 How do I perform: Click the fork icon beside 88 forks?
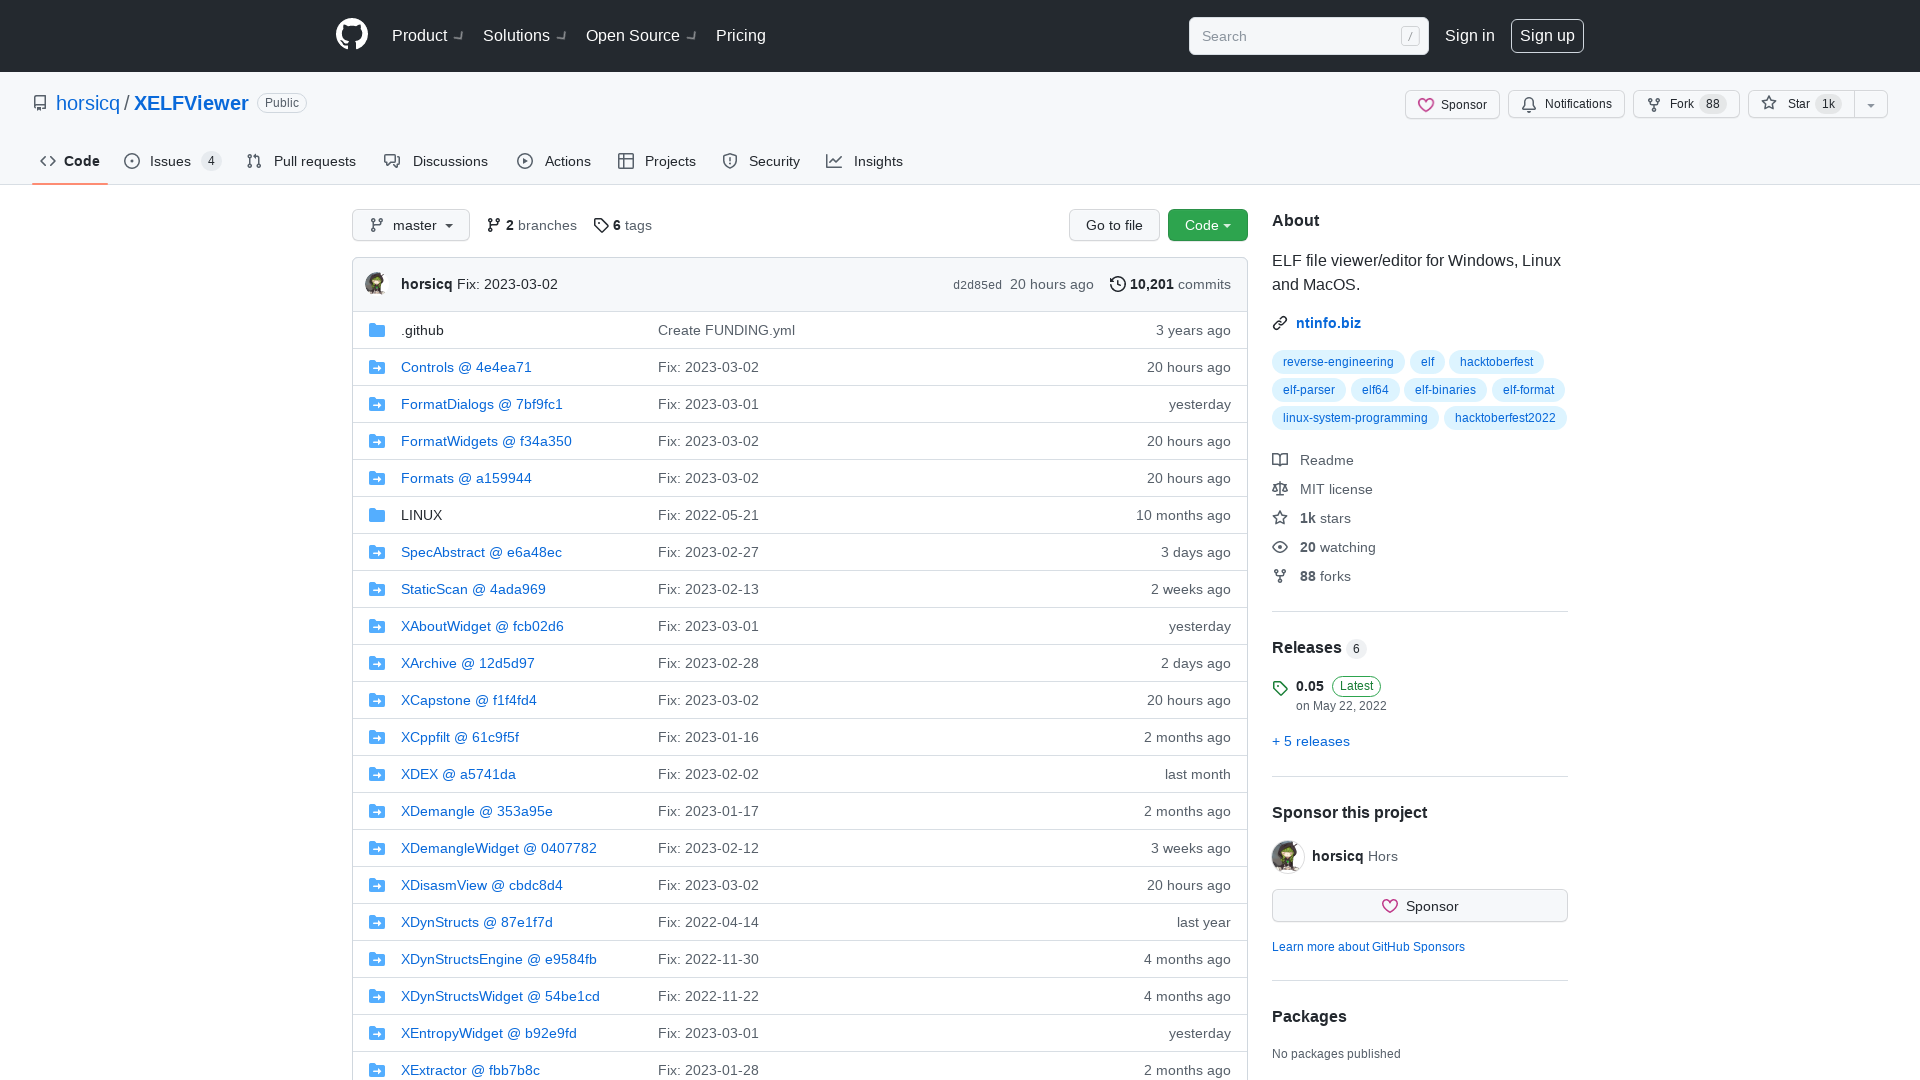coord(1280,576)
